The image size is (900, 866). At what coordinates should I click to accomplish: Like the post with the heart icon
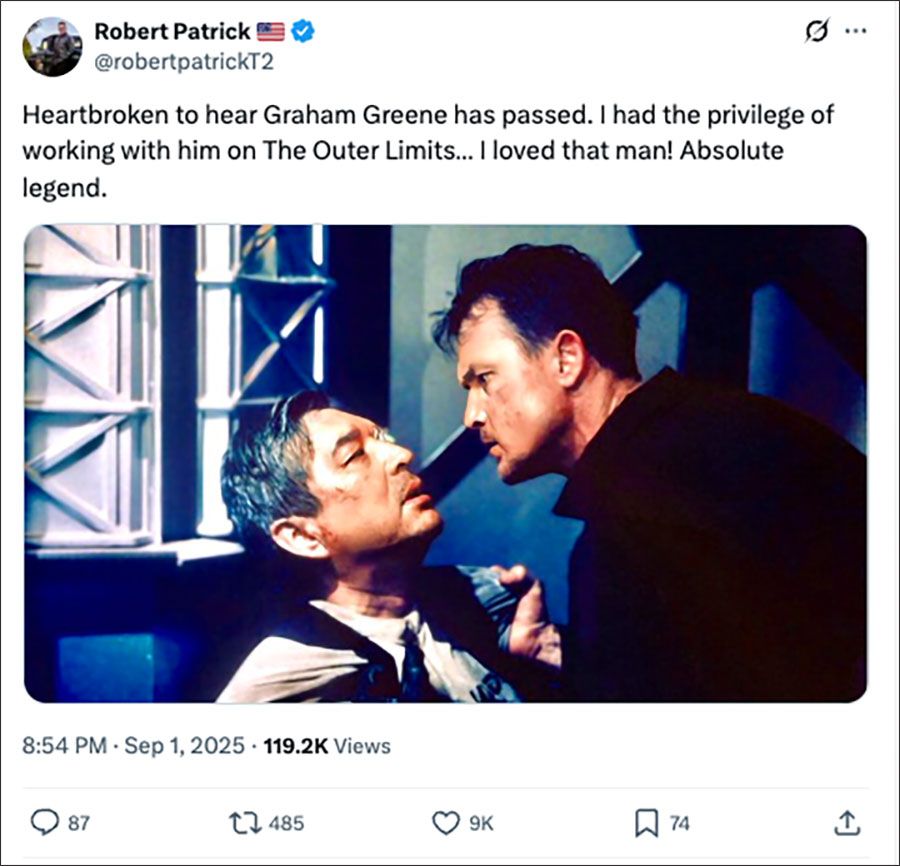pyautogui.click(x=445, y=822)
